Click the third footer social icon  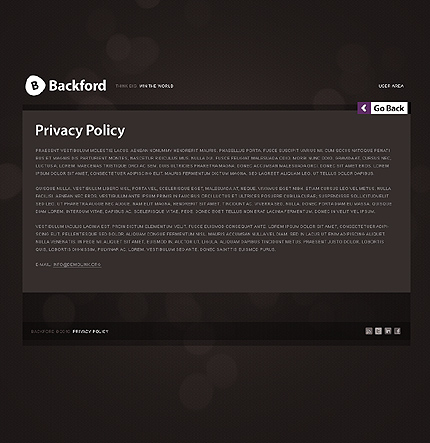point(388,331)
